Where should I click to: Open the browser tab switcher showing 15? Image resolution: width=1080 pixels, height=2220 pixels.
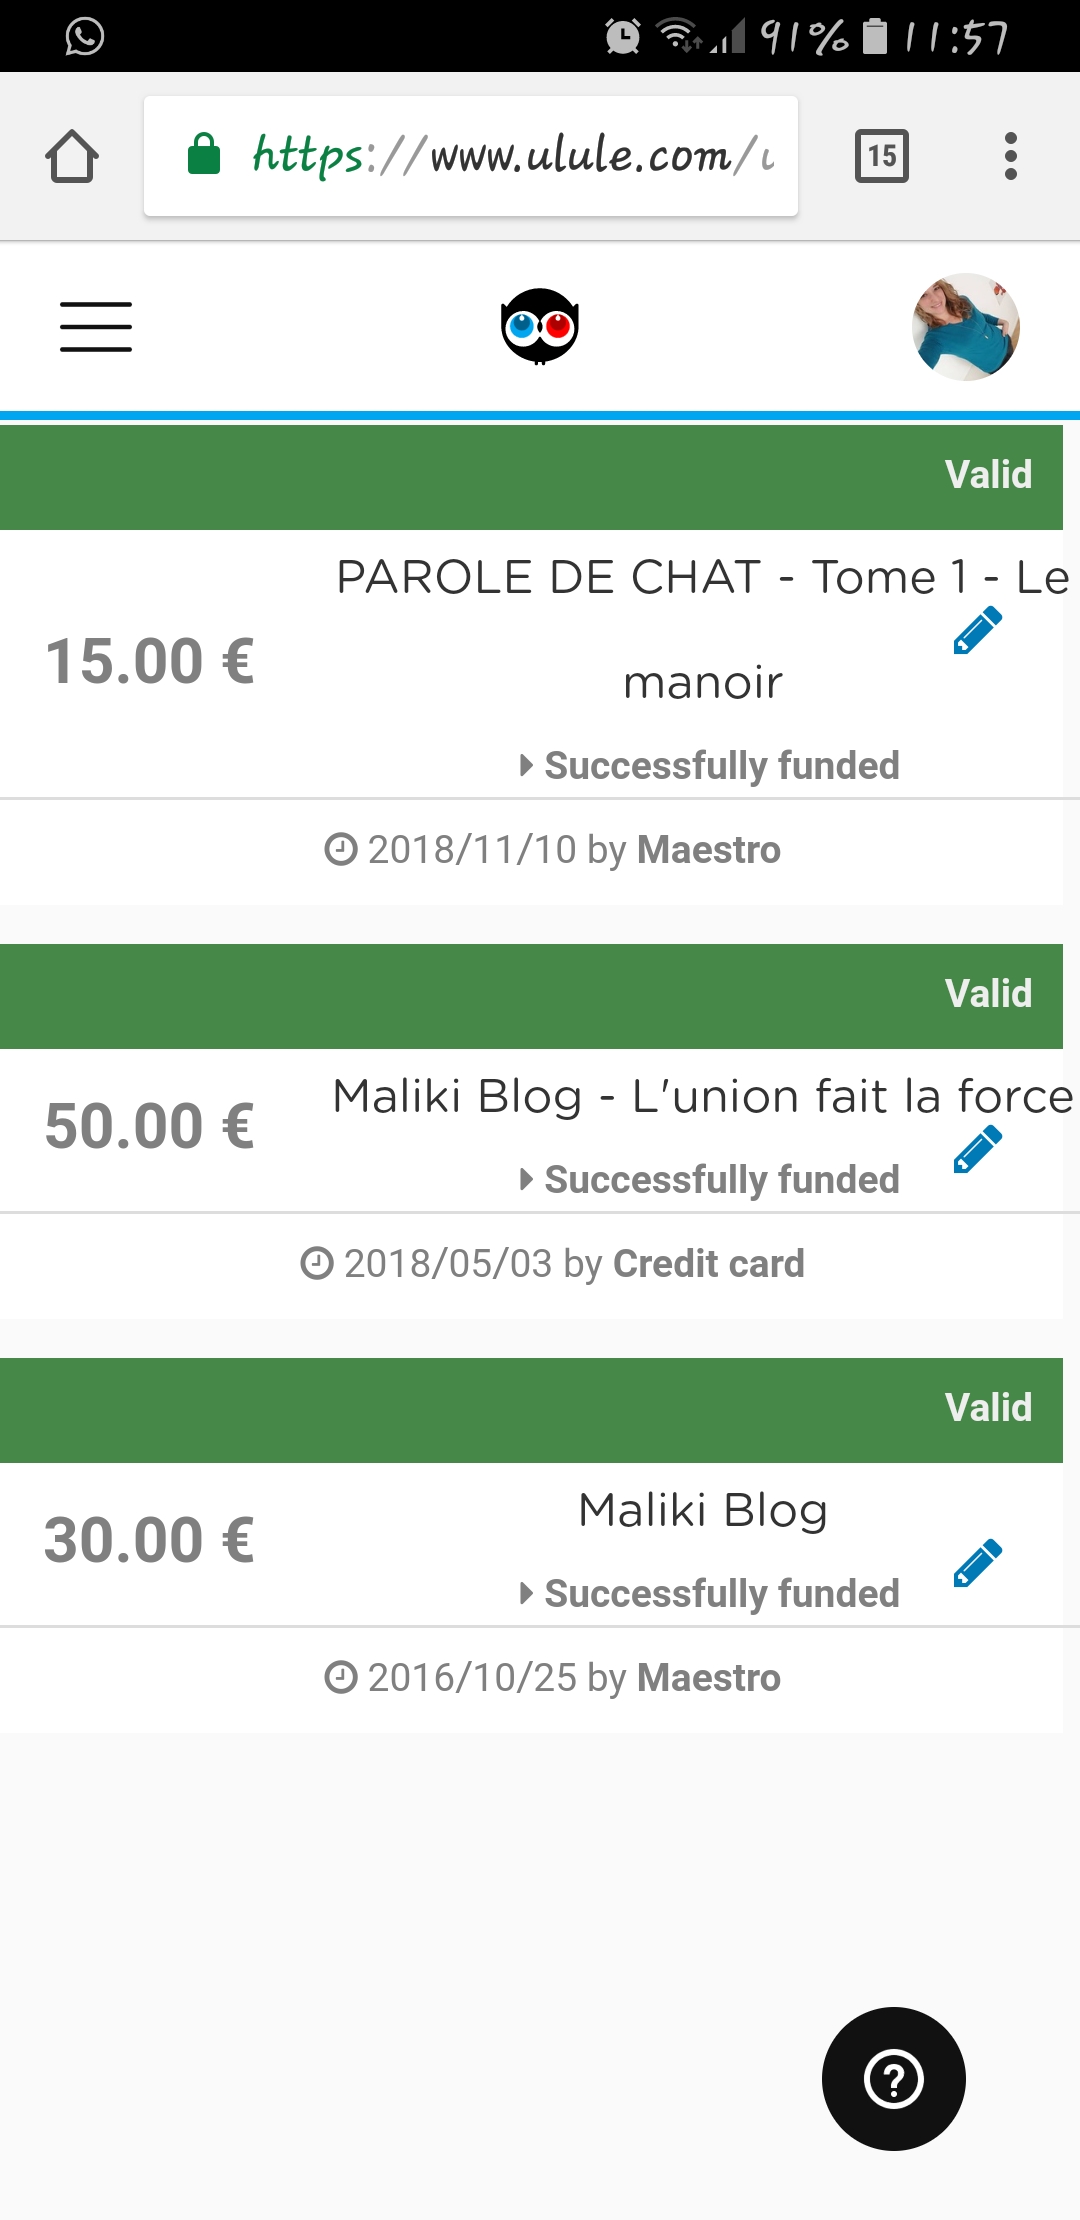pos(881,156)
